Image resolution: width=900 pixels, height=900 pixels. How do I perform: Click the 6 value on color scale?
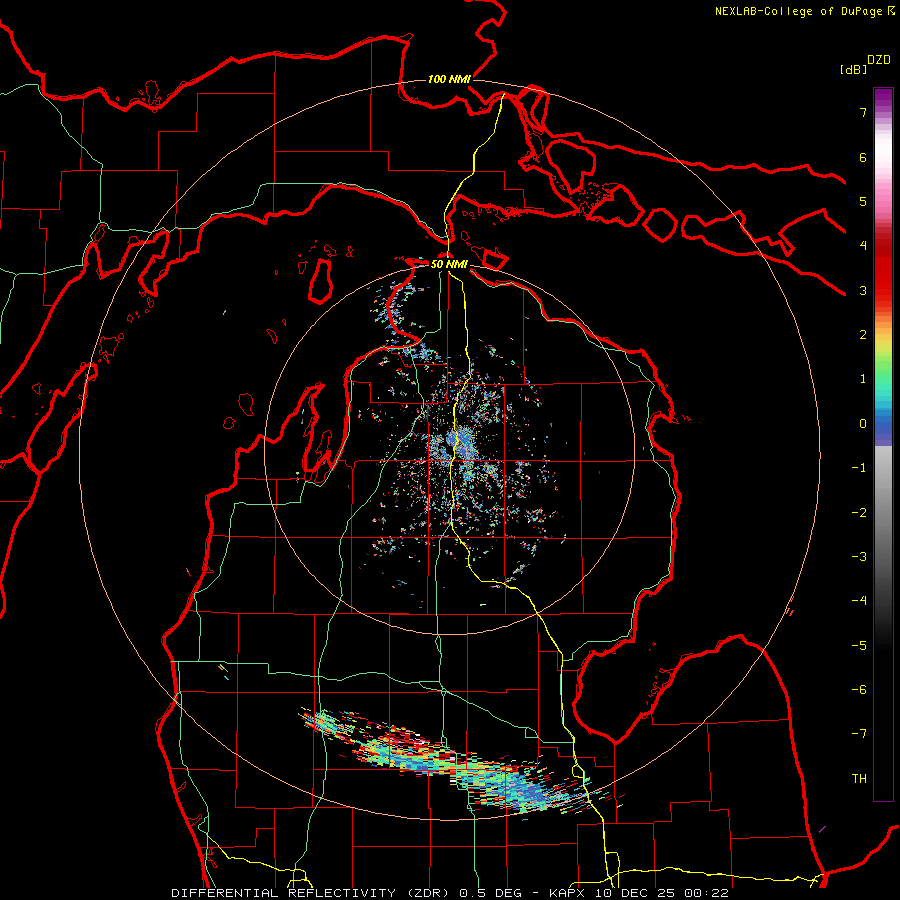pyautogui.click(x=863, y=157)
